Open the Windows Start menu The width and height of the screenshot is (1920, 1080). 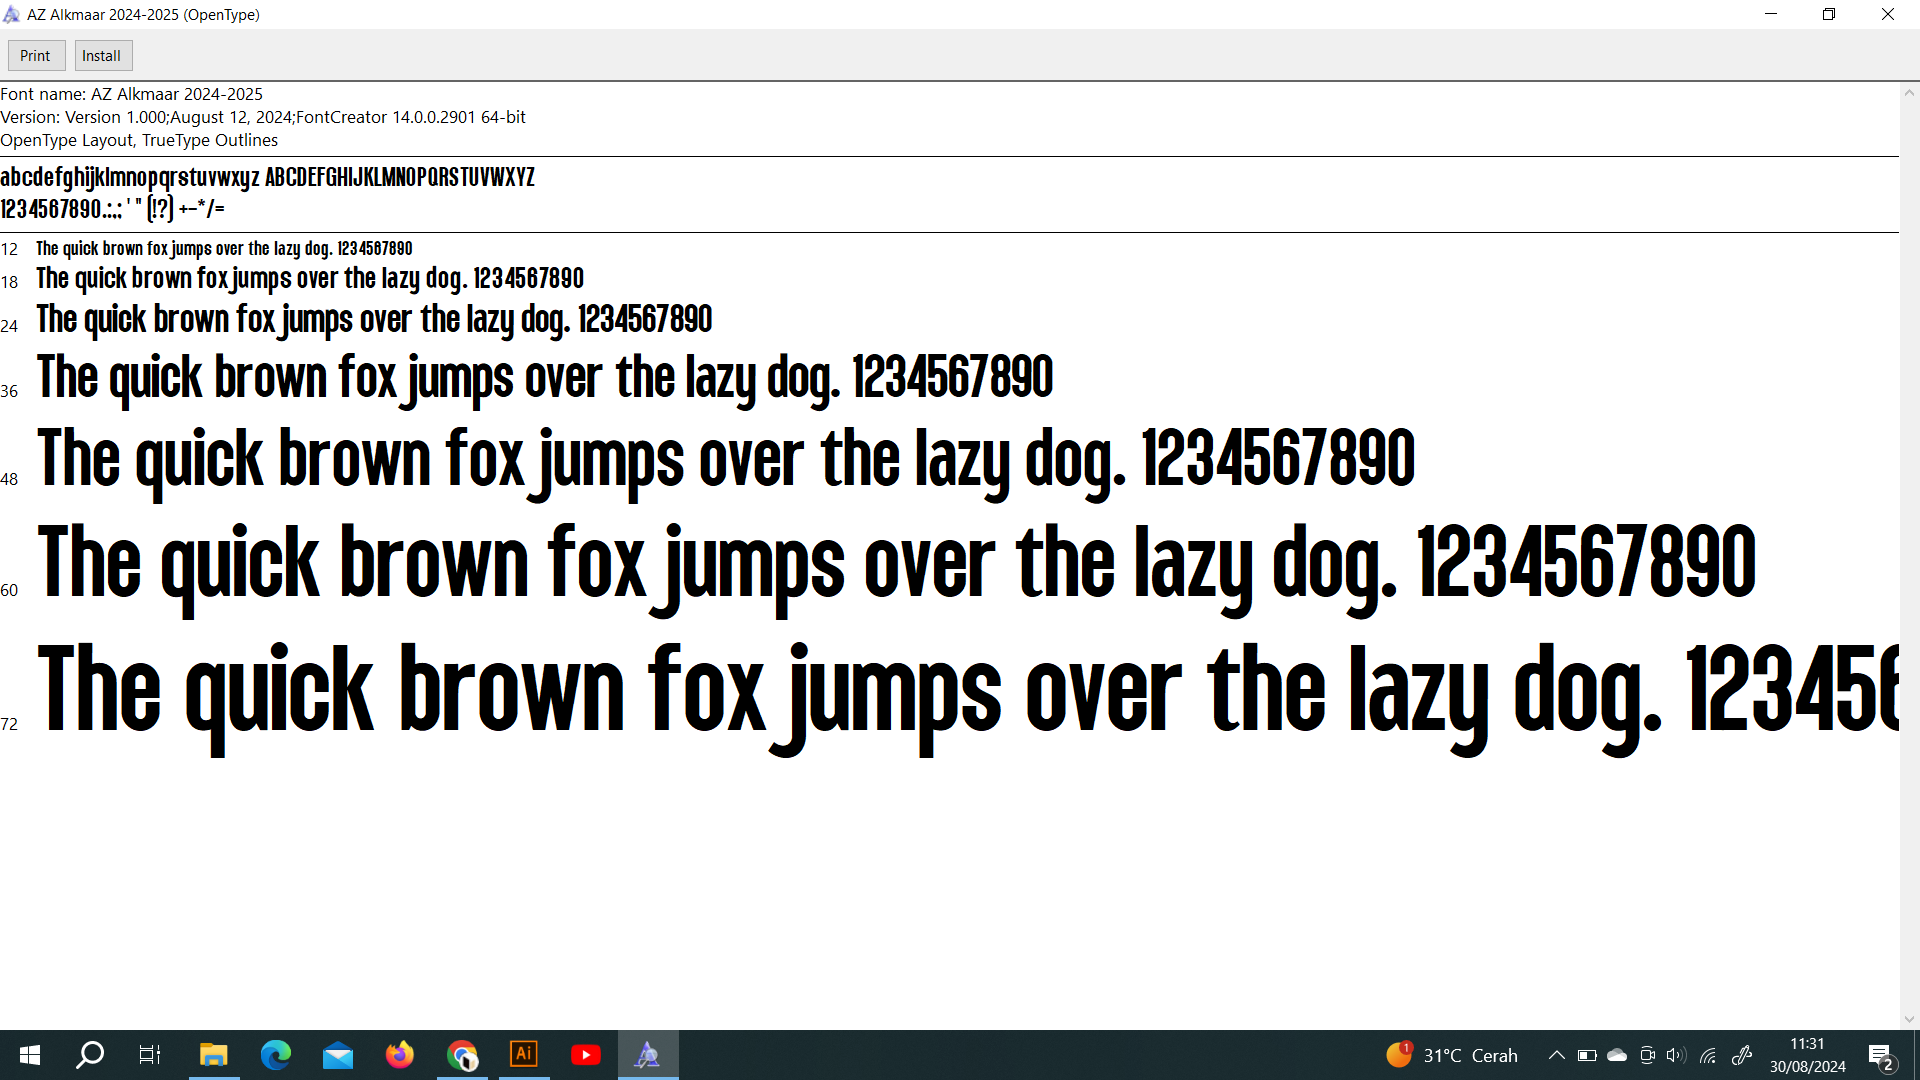[30, 1055]
